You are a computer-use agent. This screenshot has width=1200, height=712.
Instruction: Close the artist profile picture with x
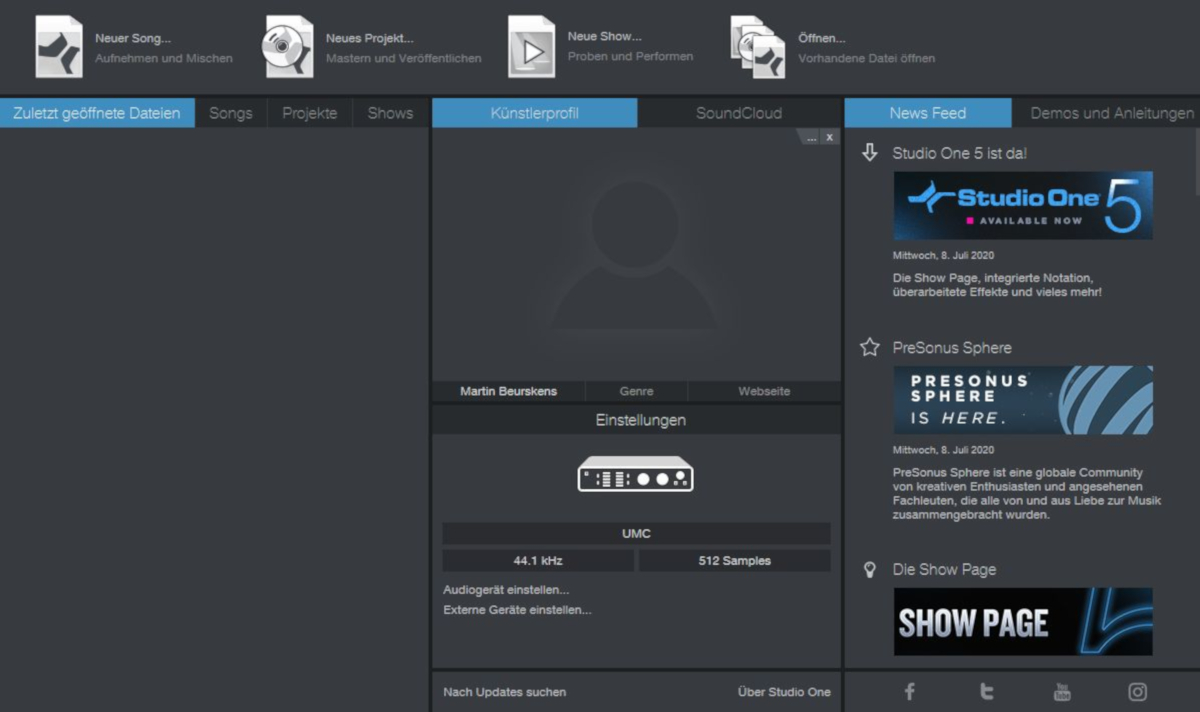830,137
